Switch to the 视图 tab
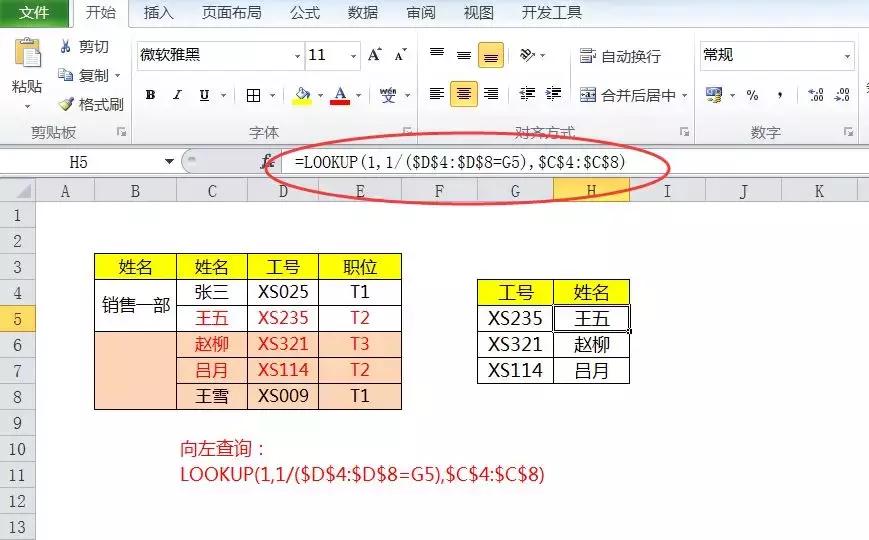869x540 pixels. [479, 12]
